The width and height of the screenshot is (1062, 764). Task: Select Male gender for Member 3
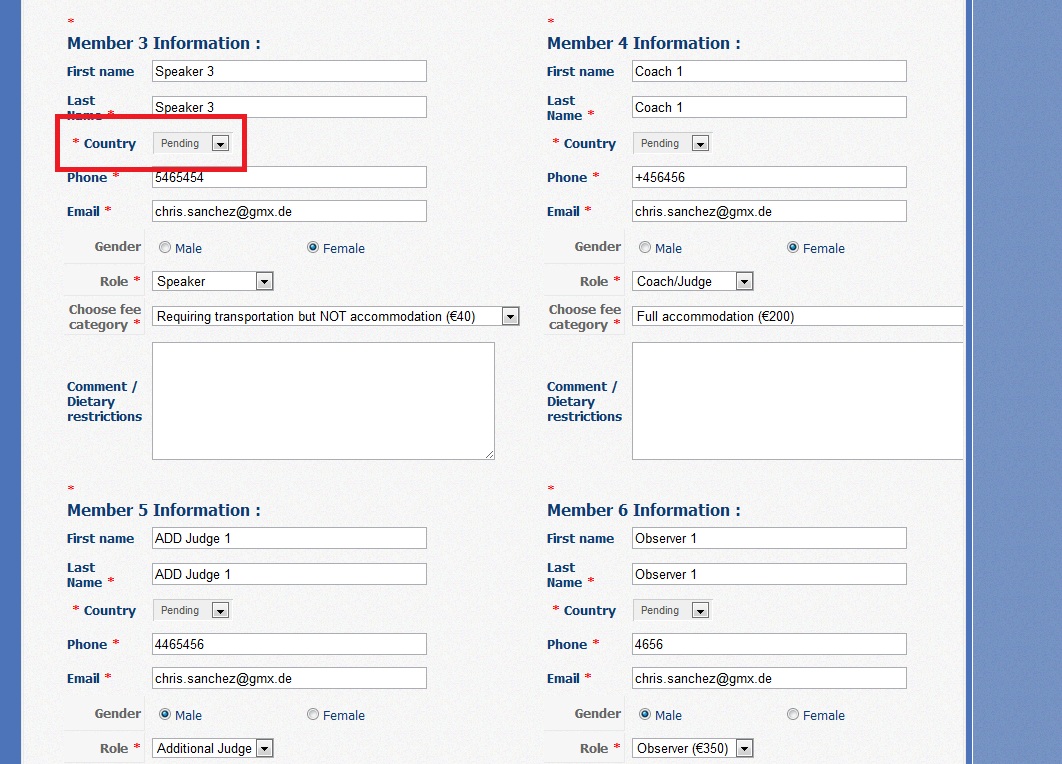point(165,248)
